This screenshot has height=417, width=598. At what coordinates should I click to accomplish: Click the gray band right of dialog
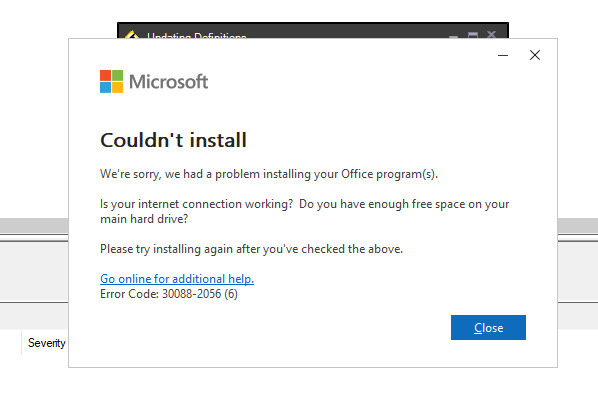pos(578,226)
